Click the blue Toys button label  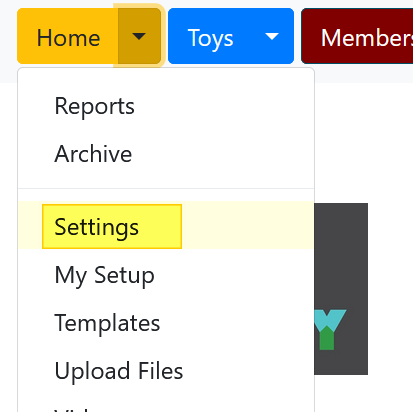(x=210, y=36)
